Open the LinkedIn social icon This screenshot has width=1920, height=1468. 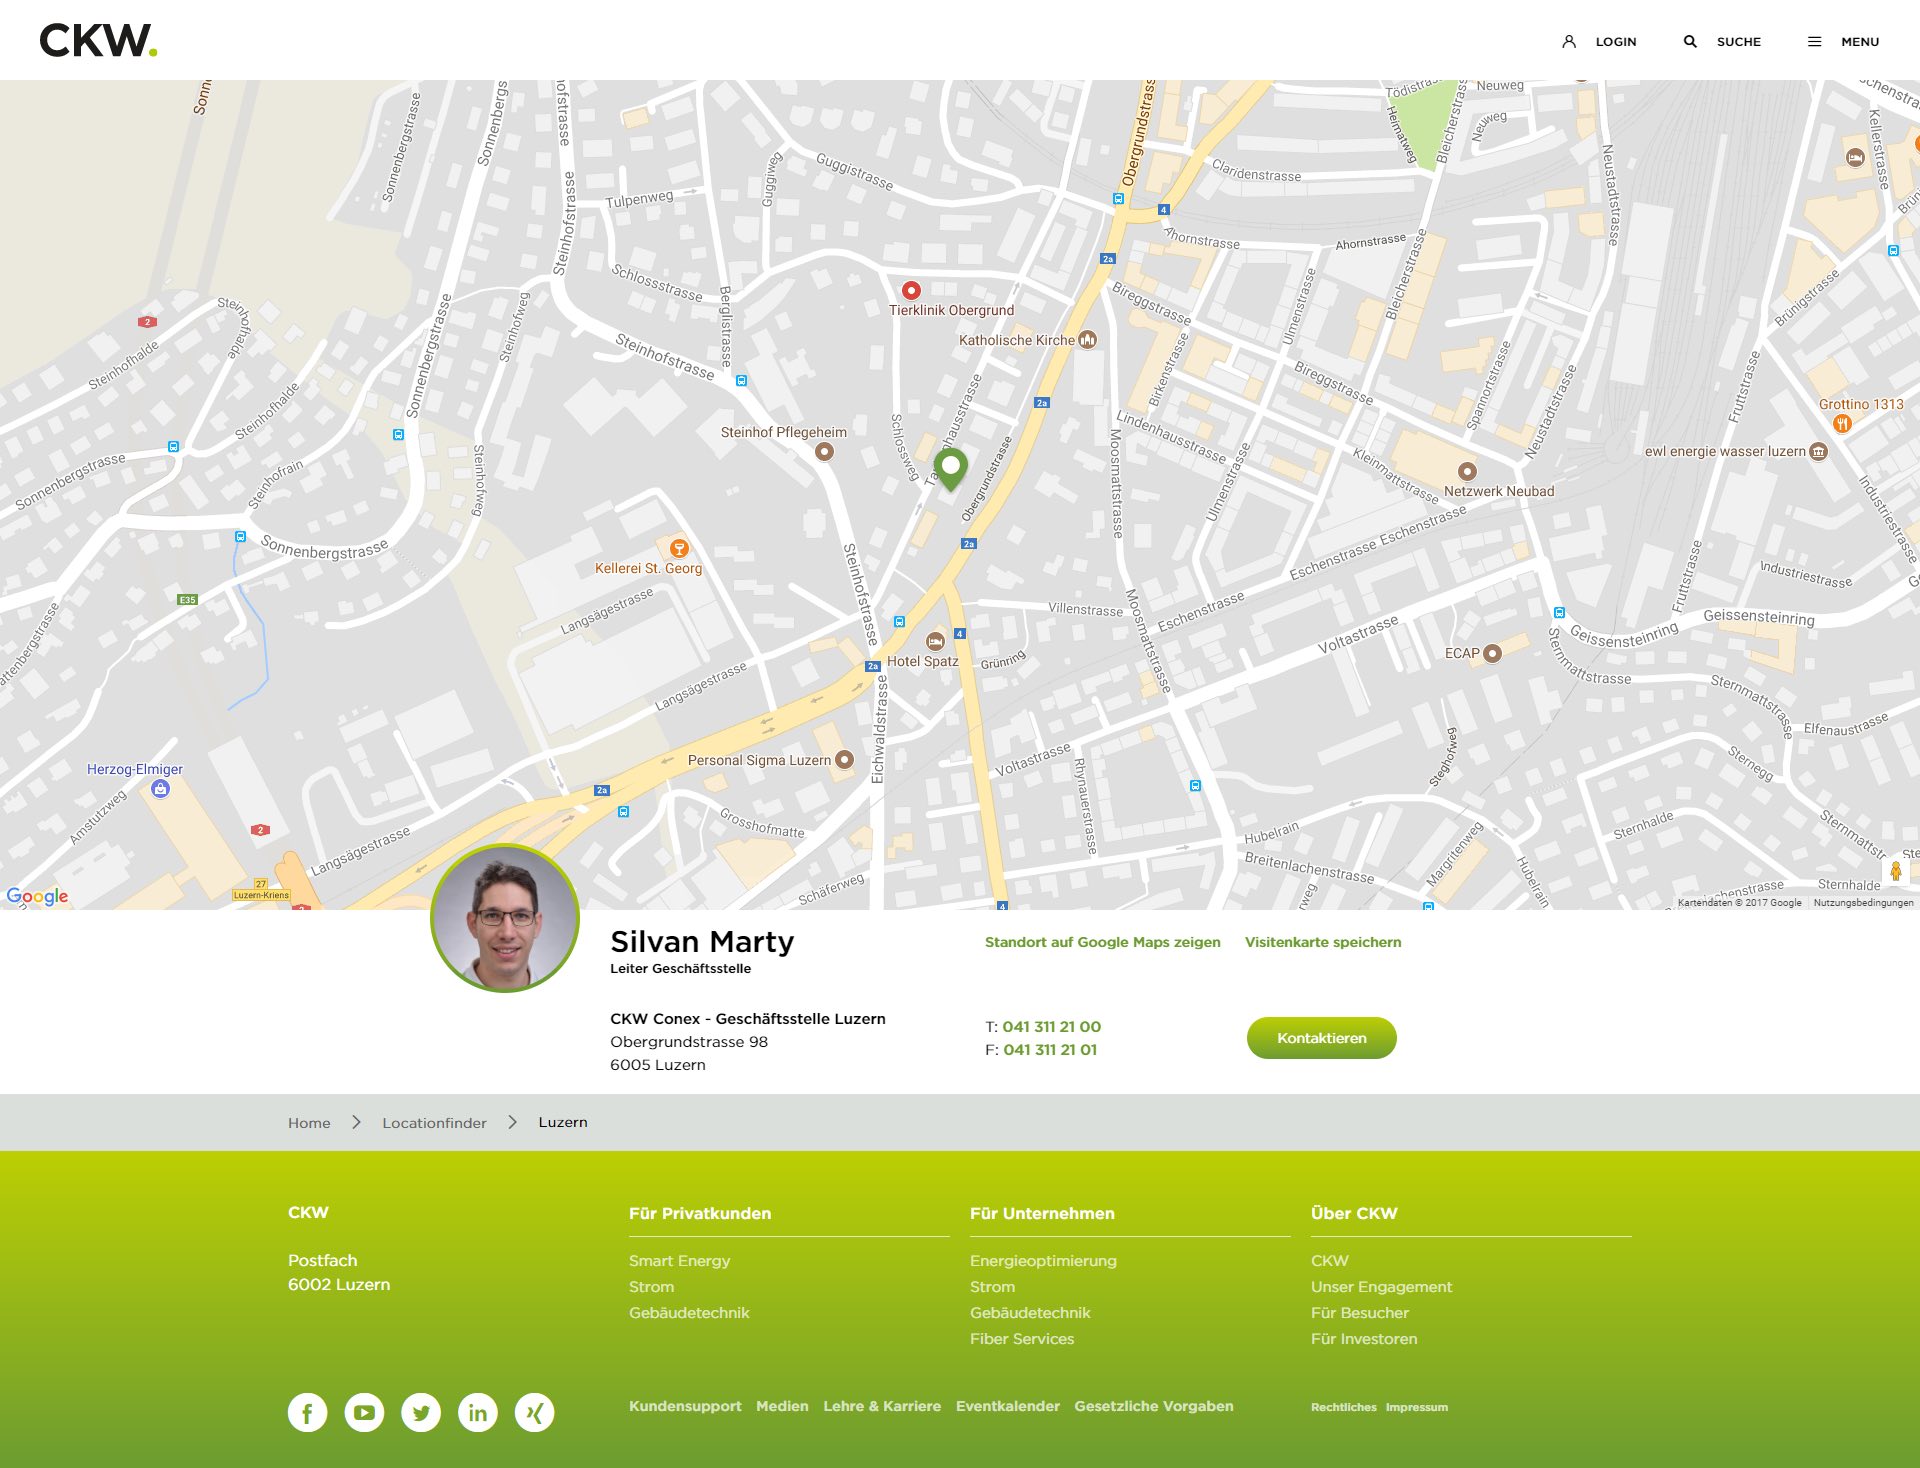pyautogui.click(x=478, y=1412)
